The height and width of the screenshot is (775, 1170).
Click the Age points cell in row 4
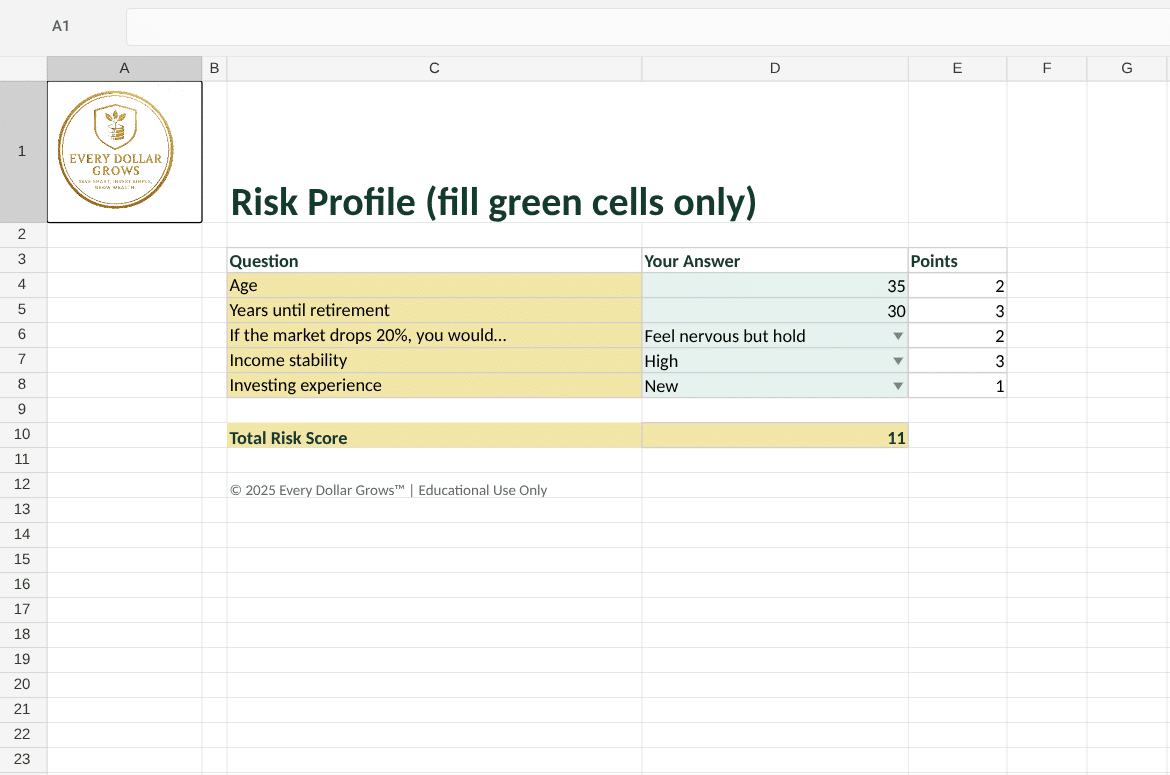pos(957,286)
